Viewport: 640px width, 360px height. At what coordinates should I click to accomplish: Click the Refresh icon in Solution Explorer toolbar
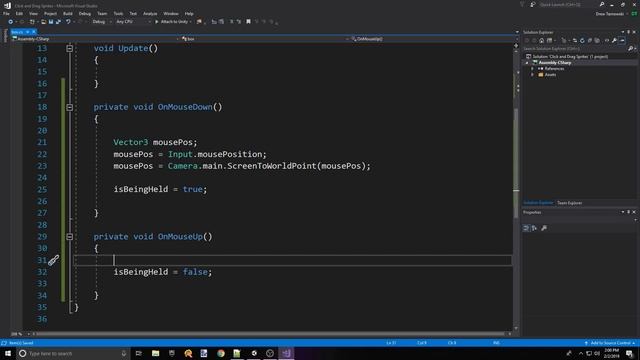[582, 40]
